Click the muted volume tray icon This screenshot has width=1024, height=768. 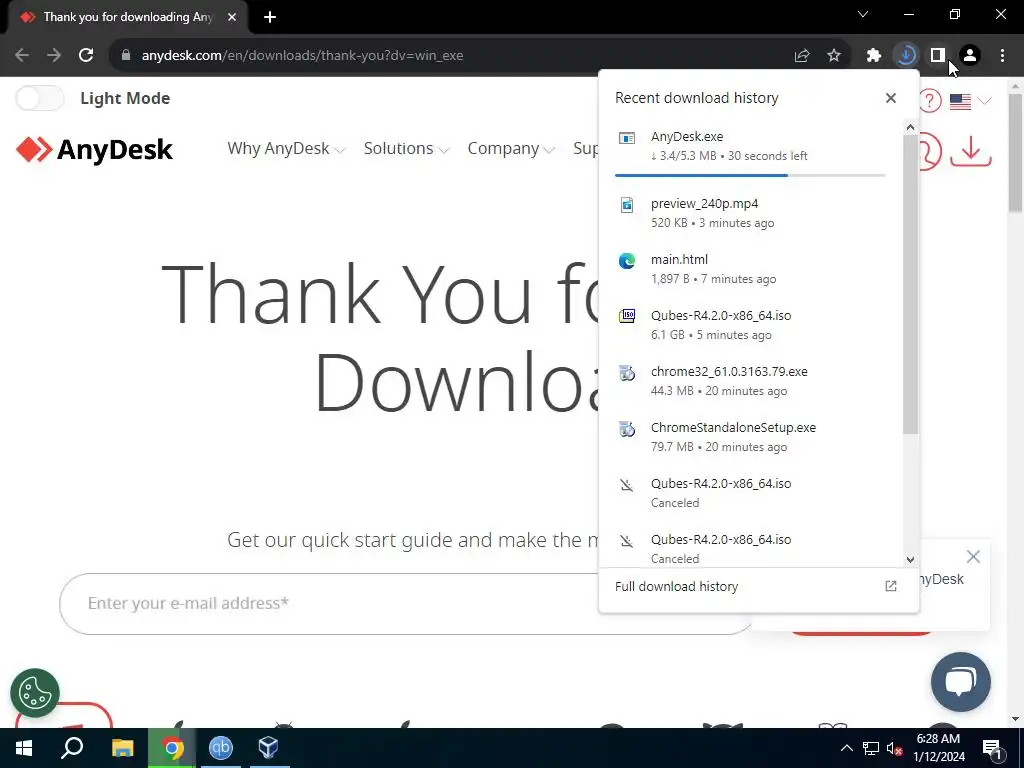tap(895, 748)
